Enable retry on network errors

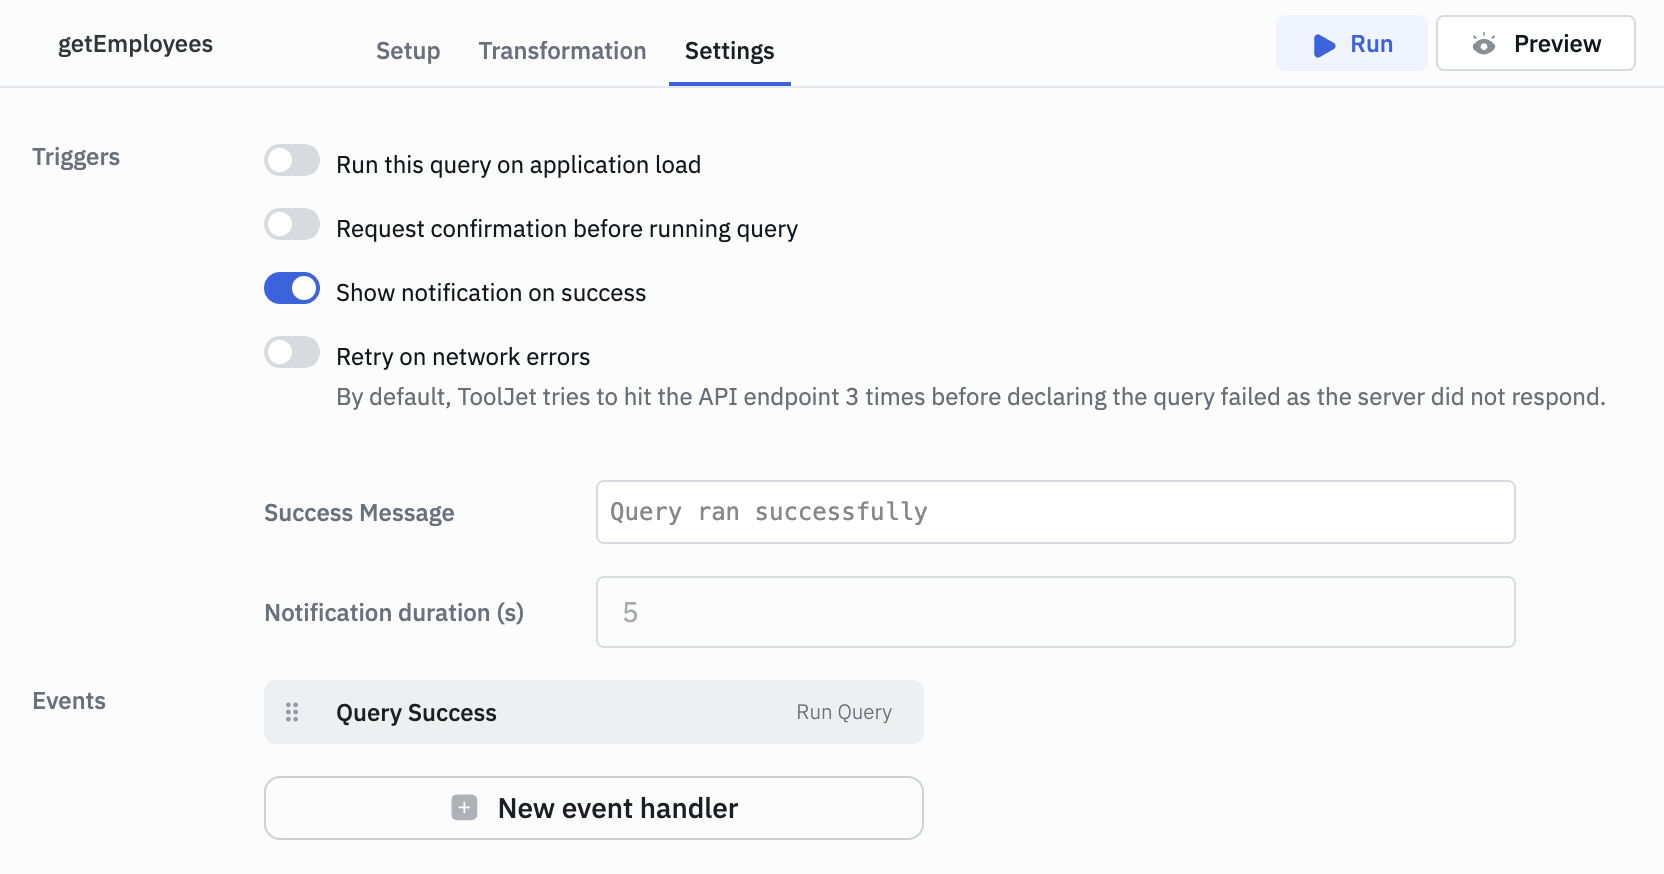[x=292, y=352]
